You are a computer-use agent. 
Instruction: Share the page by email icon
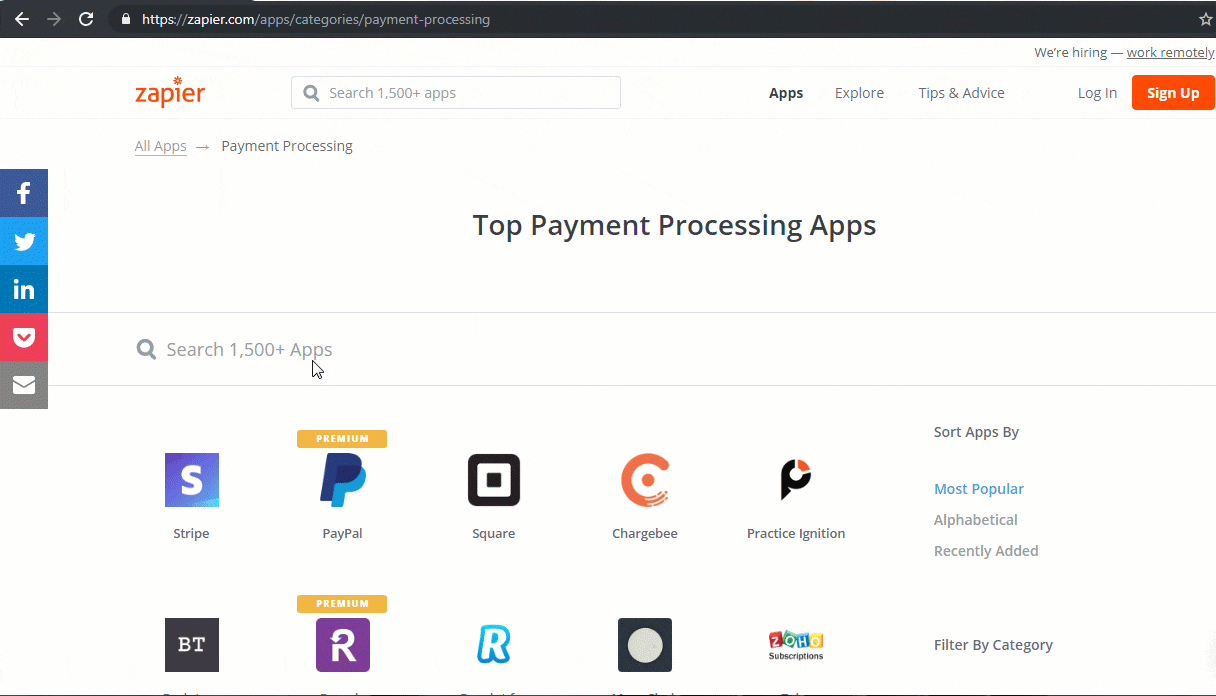click(x=24, y=385)
